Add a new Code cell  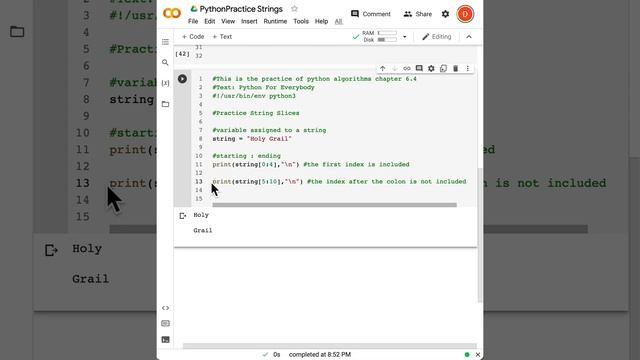193,36
